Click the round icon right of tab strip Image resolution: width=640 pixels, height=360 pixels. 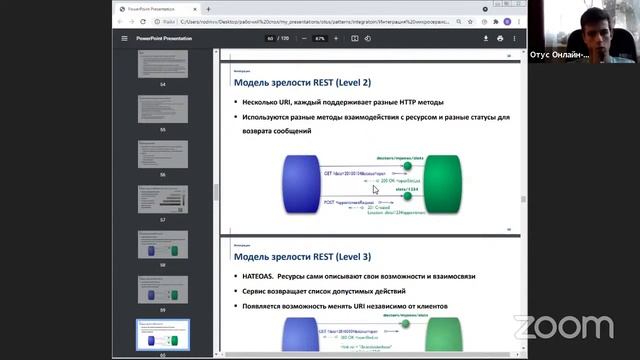[x=485, y=9]
